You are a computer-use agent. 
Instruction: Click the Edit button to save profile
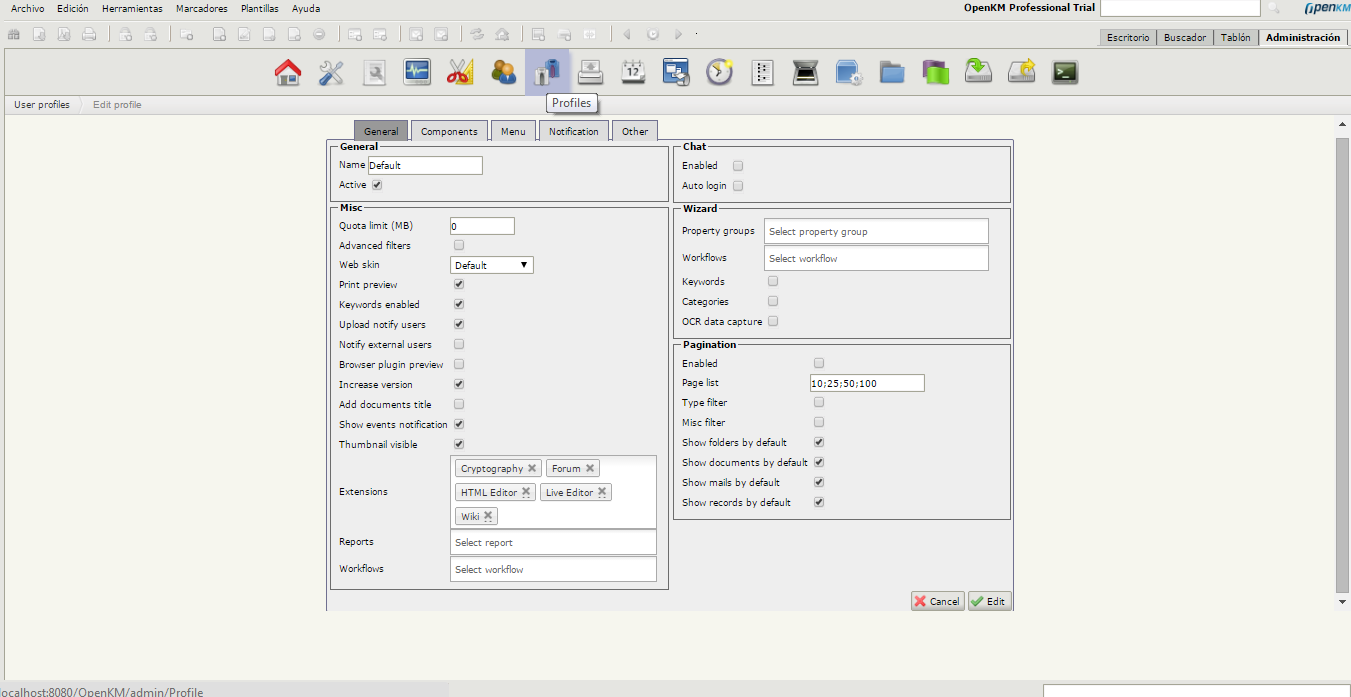(x=989, y=601)
